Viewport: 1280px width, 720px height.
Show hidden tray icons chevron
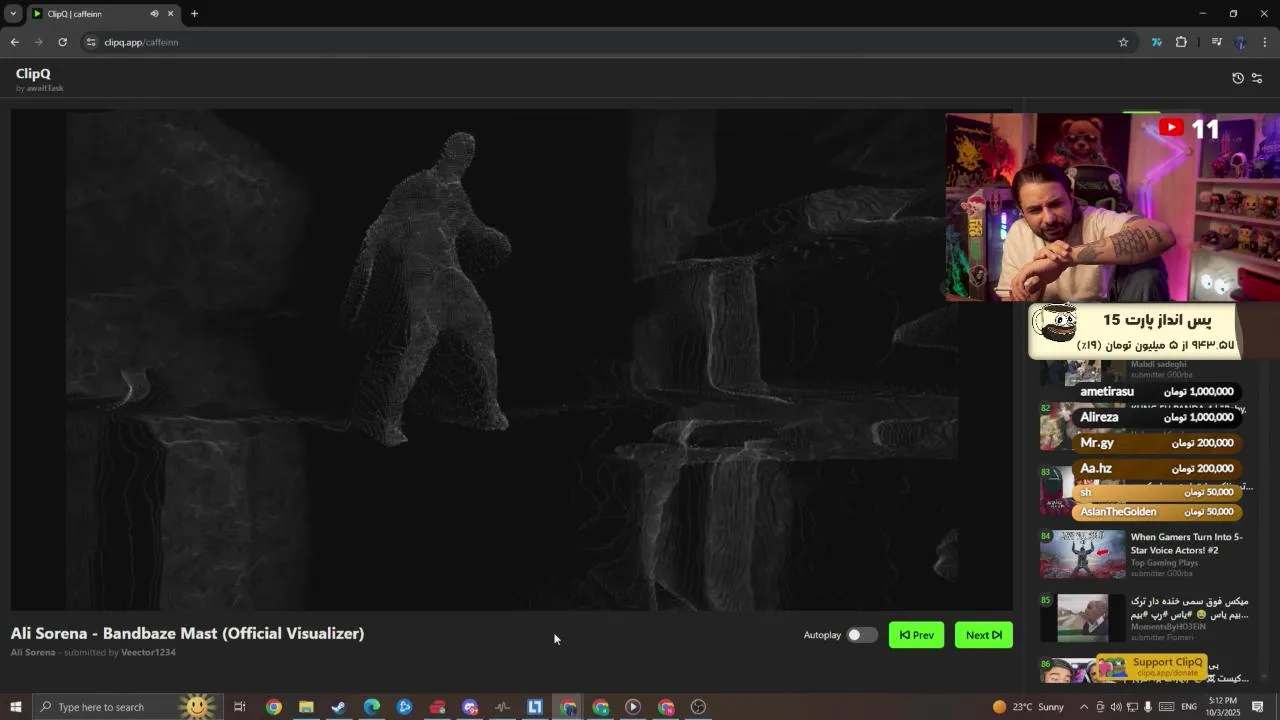[1084, 707]
